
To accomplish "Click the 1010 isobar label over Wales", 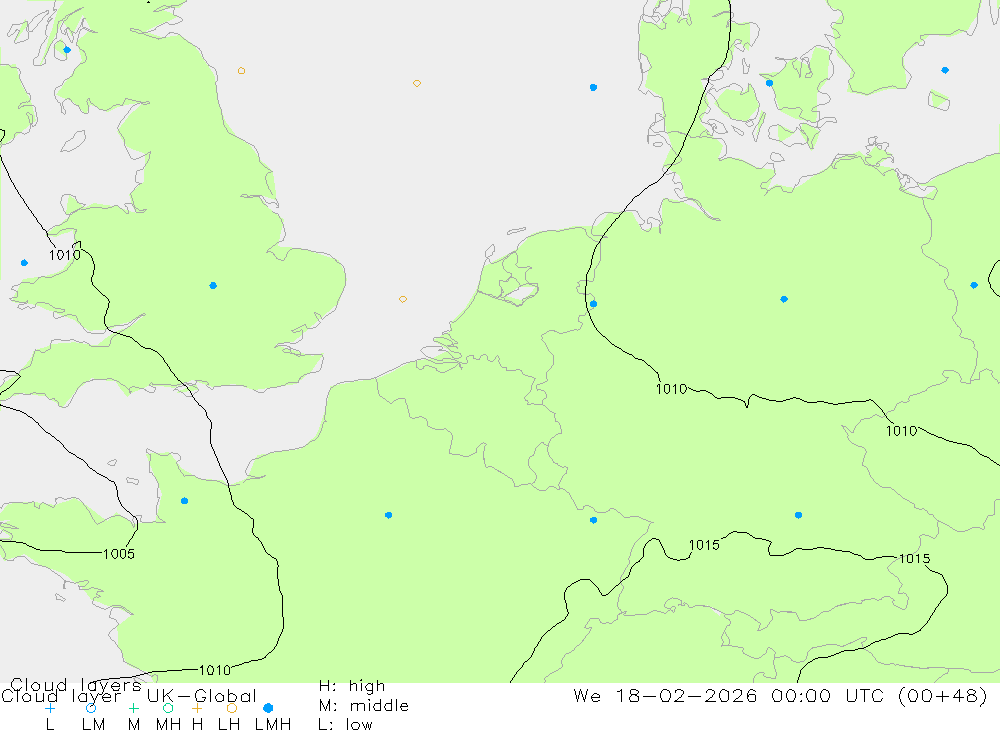I will (65, 255).
